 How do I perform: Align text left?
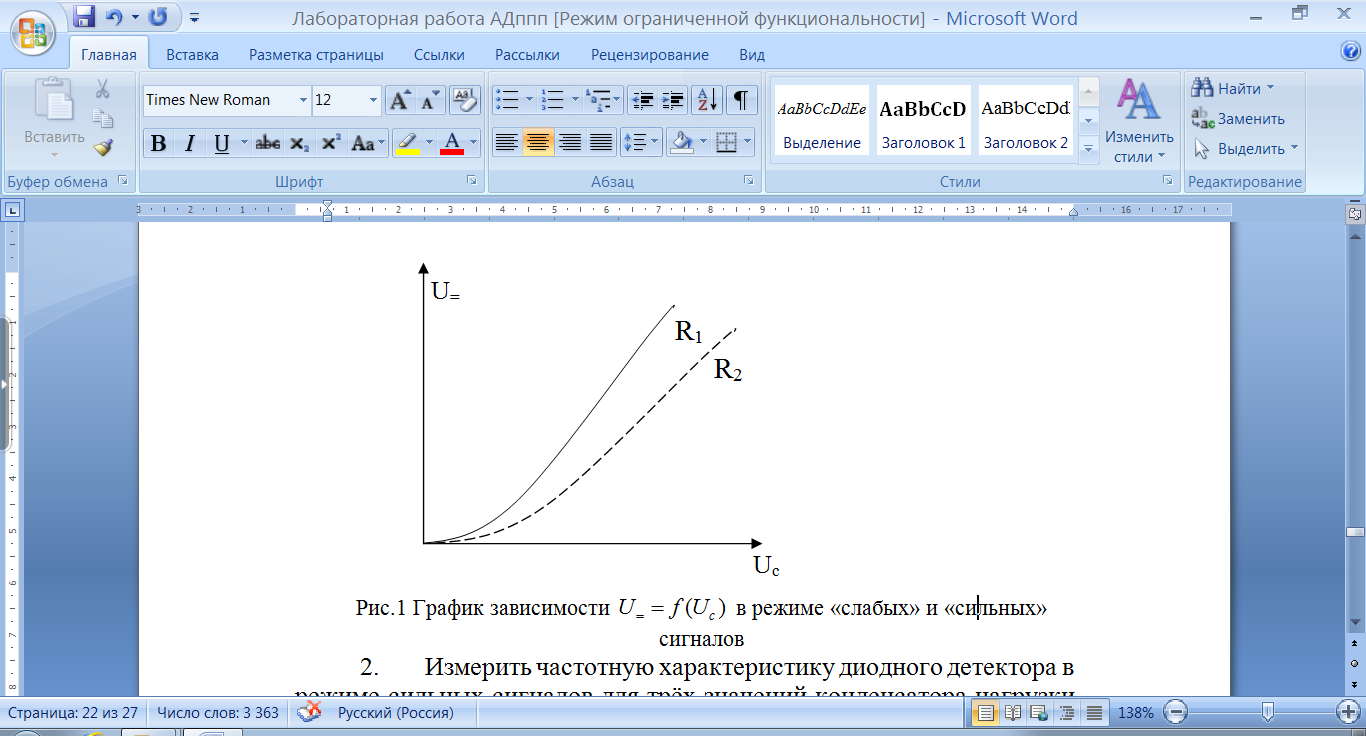pyautogui.click(x=507, y=143)
